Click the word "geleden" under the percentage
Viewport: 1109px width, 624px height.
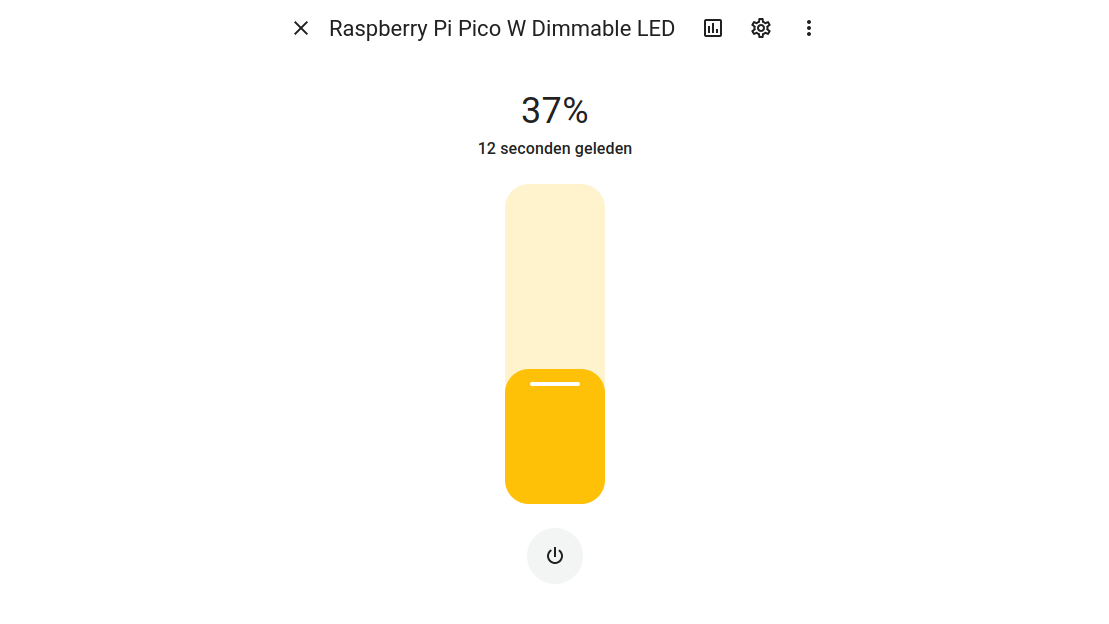coord(603,149)
